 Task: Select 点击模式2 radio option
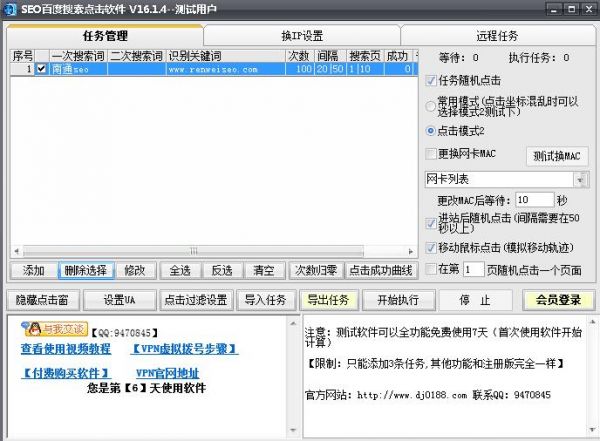pos(431,130)
